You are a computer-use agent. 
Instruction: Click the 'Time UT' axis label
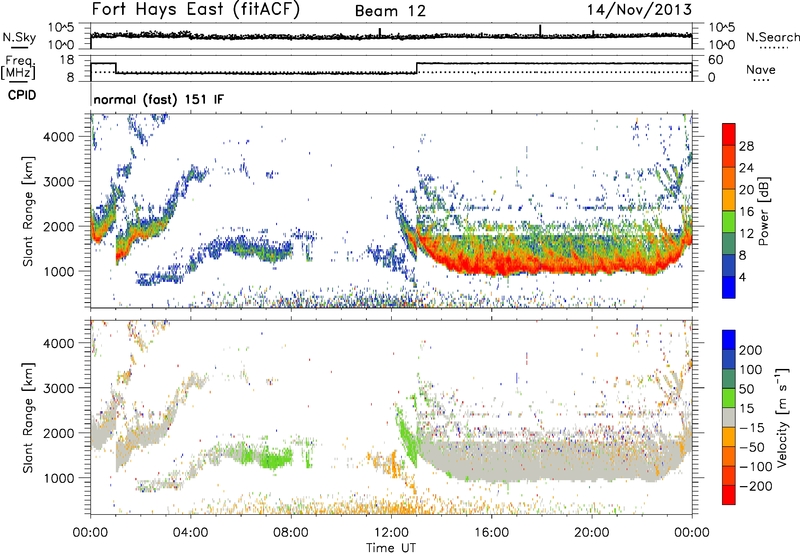391,548
